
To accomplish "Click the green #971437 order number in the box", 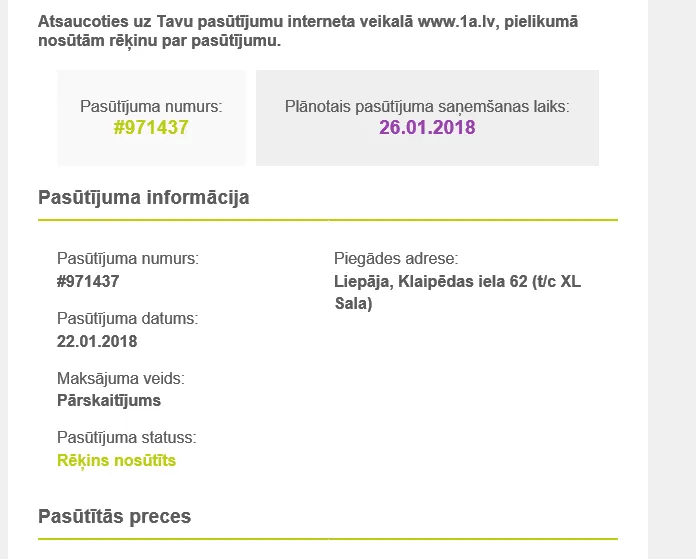I will 151,127.
